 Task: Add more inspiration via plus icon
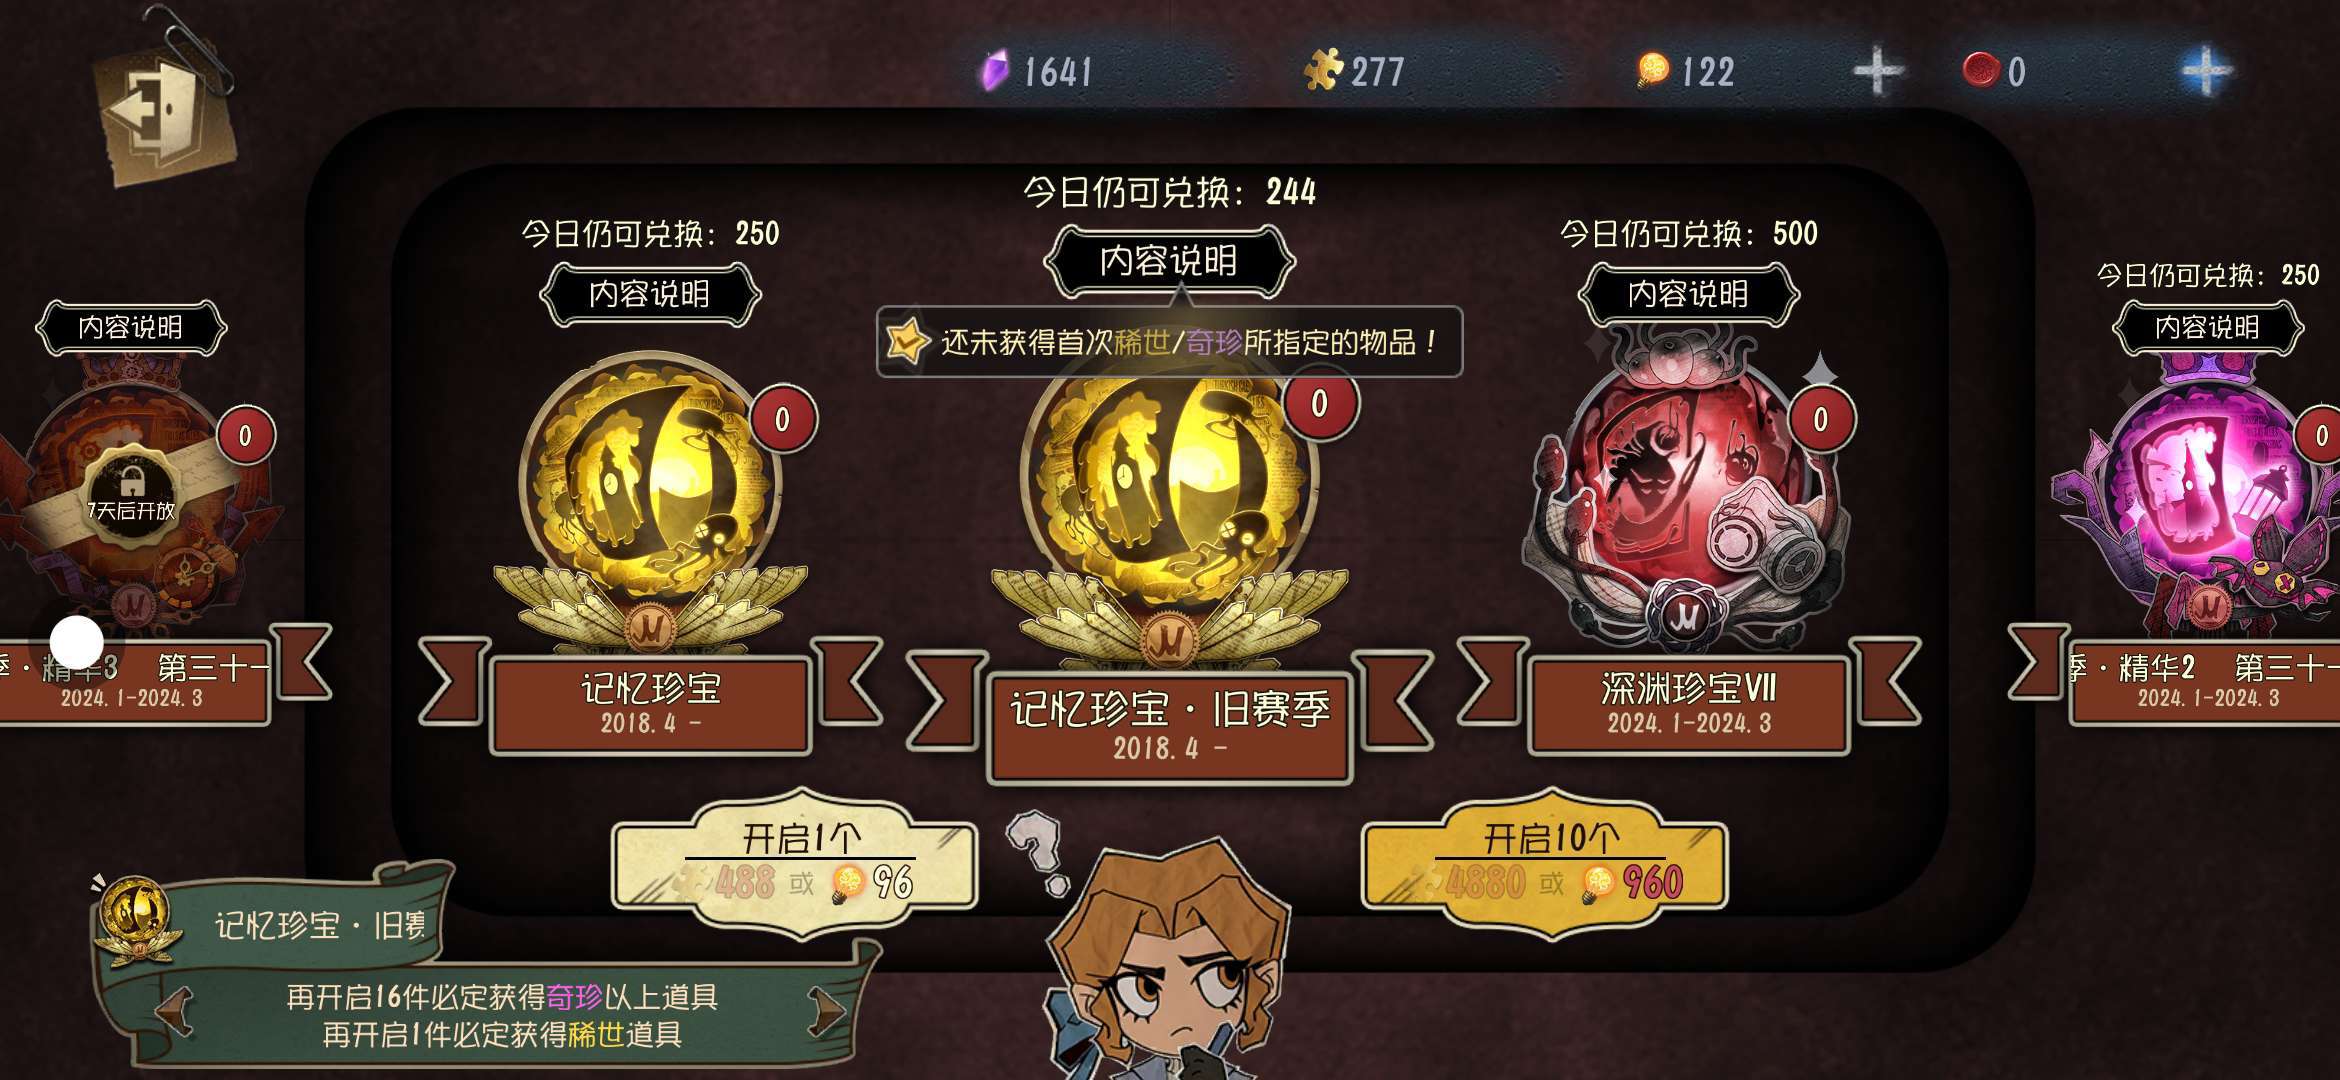coord(1878,71)
